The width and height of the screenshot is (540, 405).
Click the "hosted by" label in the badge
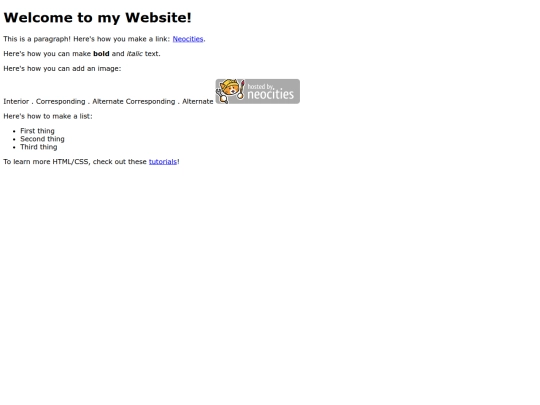tap(261, 86)
